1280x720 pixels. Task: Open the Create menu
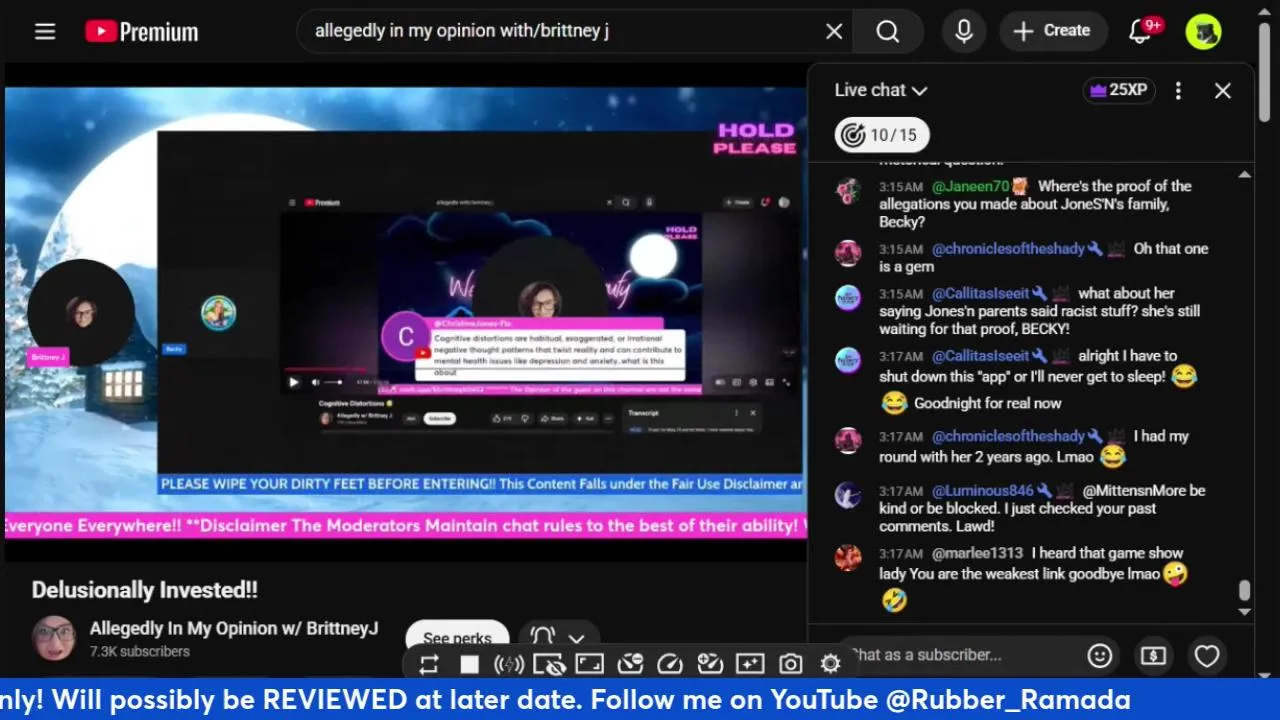[x=1053, y=31]
